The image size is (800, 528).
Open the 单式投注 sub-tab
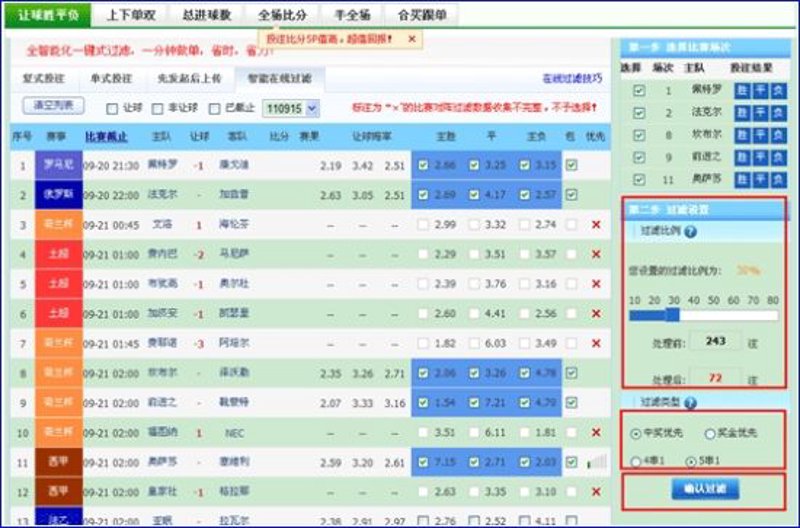[111, 79]
